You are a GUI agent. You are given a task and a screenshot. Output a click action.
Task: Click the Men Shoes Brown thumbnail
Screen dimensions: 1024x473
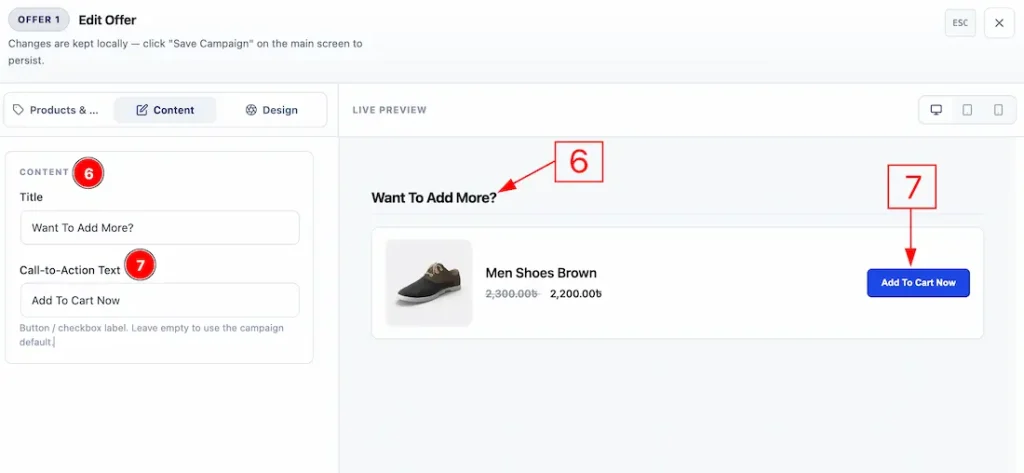click(x=429, y=283)
